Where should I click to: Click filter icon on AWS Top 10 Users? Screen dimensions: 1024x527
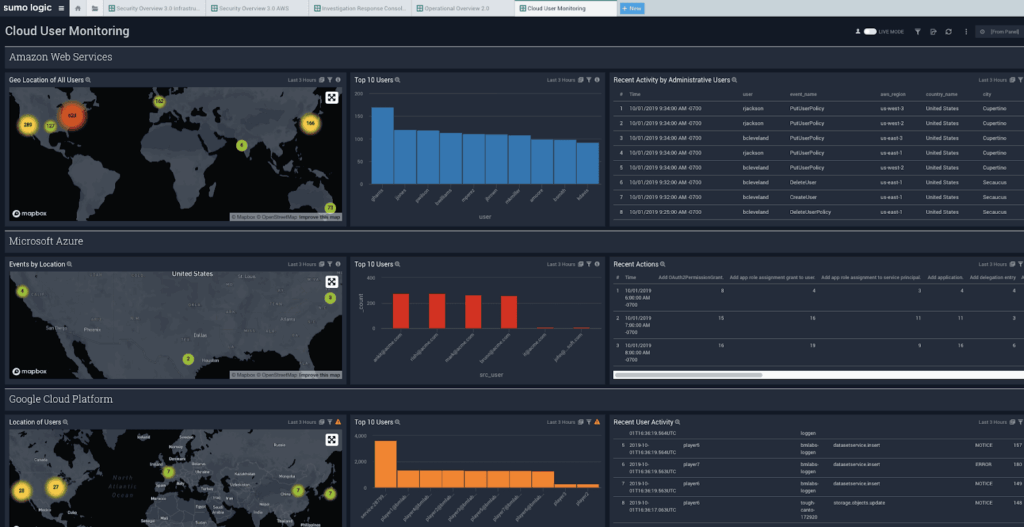(x=588, y=80)
